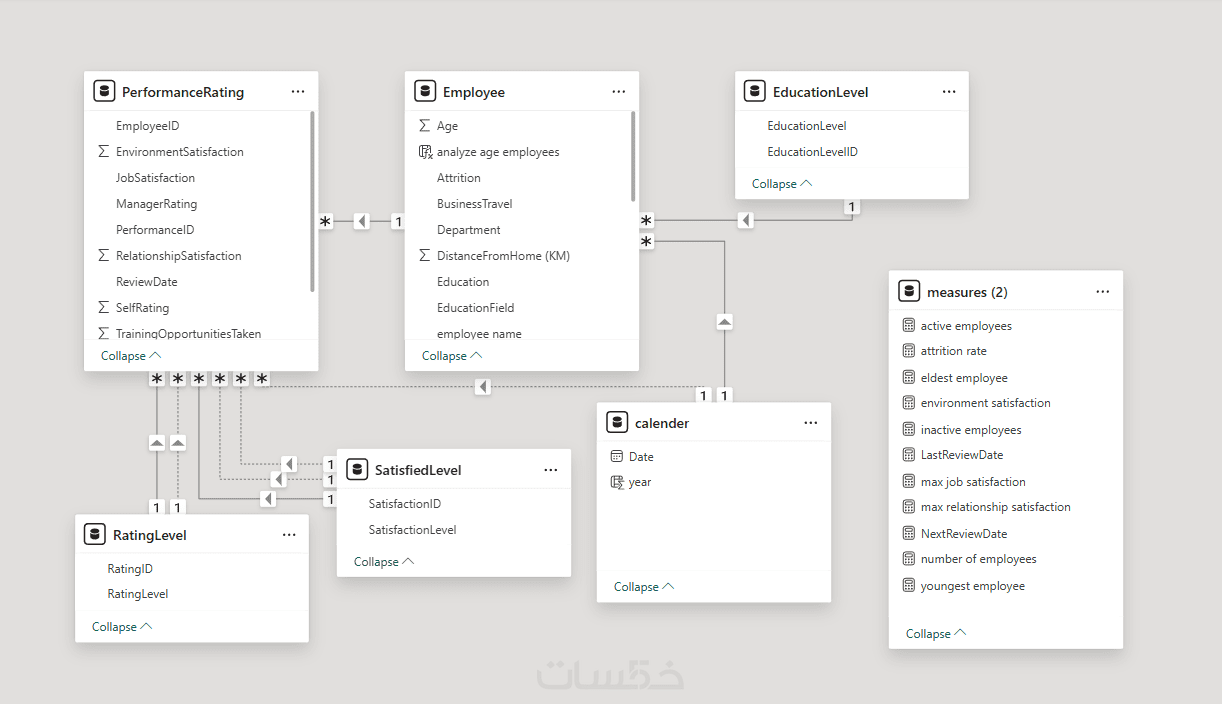The image size is (1222, 704).
Task: Click the SatisfiedLevel table header icon
Action: click(x=357, y=469)
